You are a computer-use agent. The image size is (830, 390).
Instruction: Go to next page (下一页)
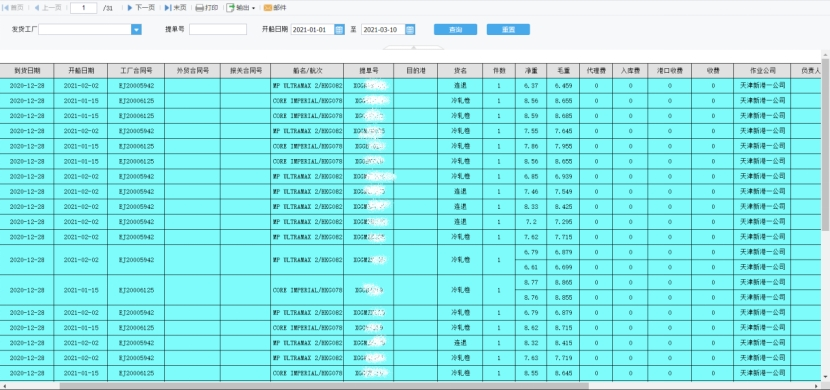click(141, 8)
